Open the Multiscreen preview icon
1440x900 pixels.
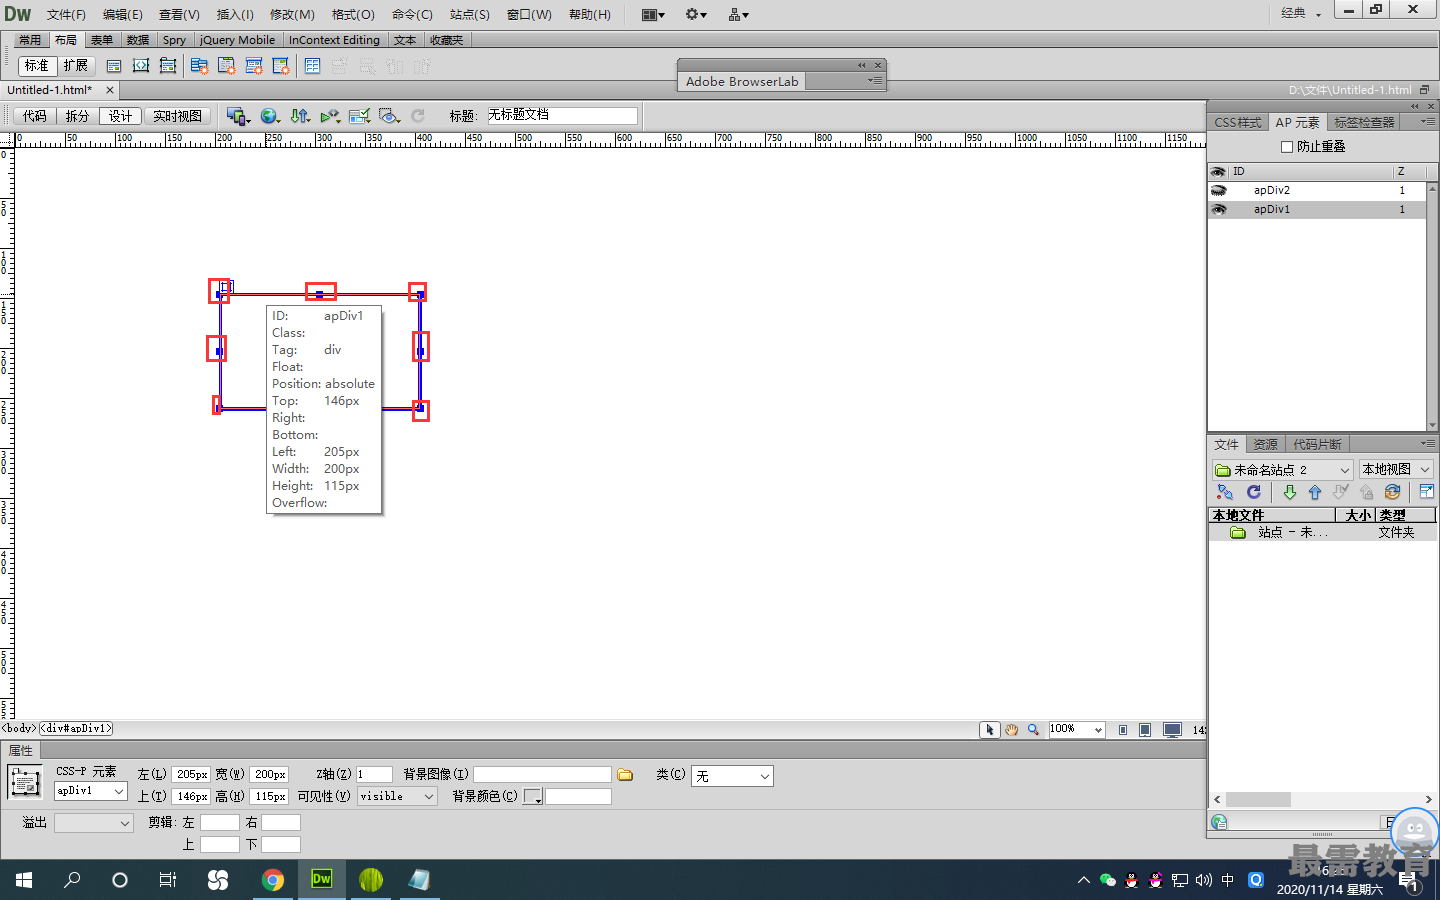(x=238, y=116)
